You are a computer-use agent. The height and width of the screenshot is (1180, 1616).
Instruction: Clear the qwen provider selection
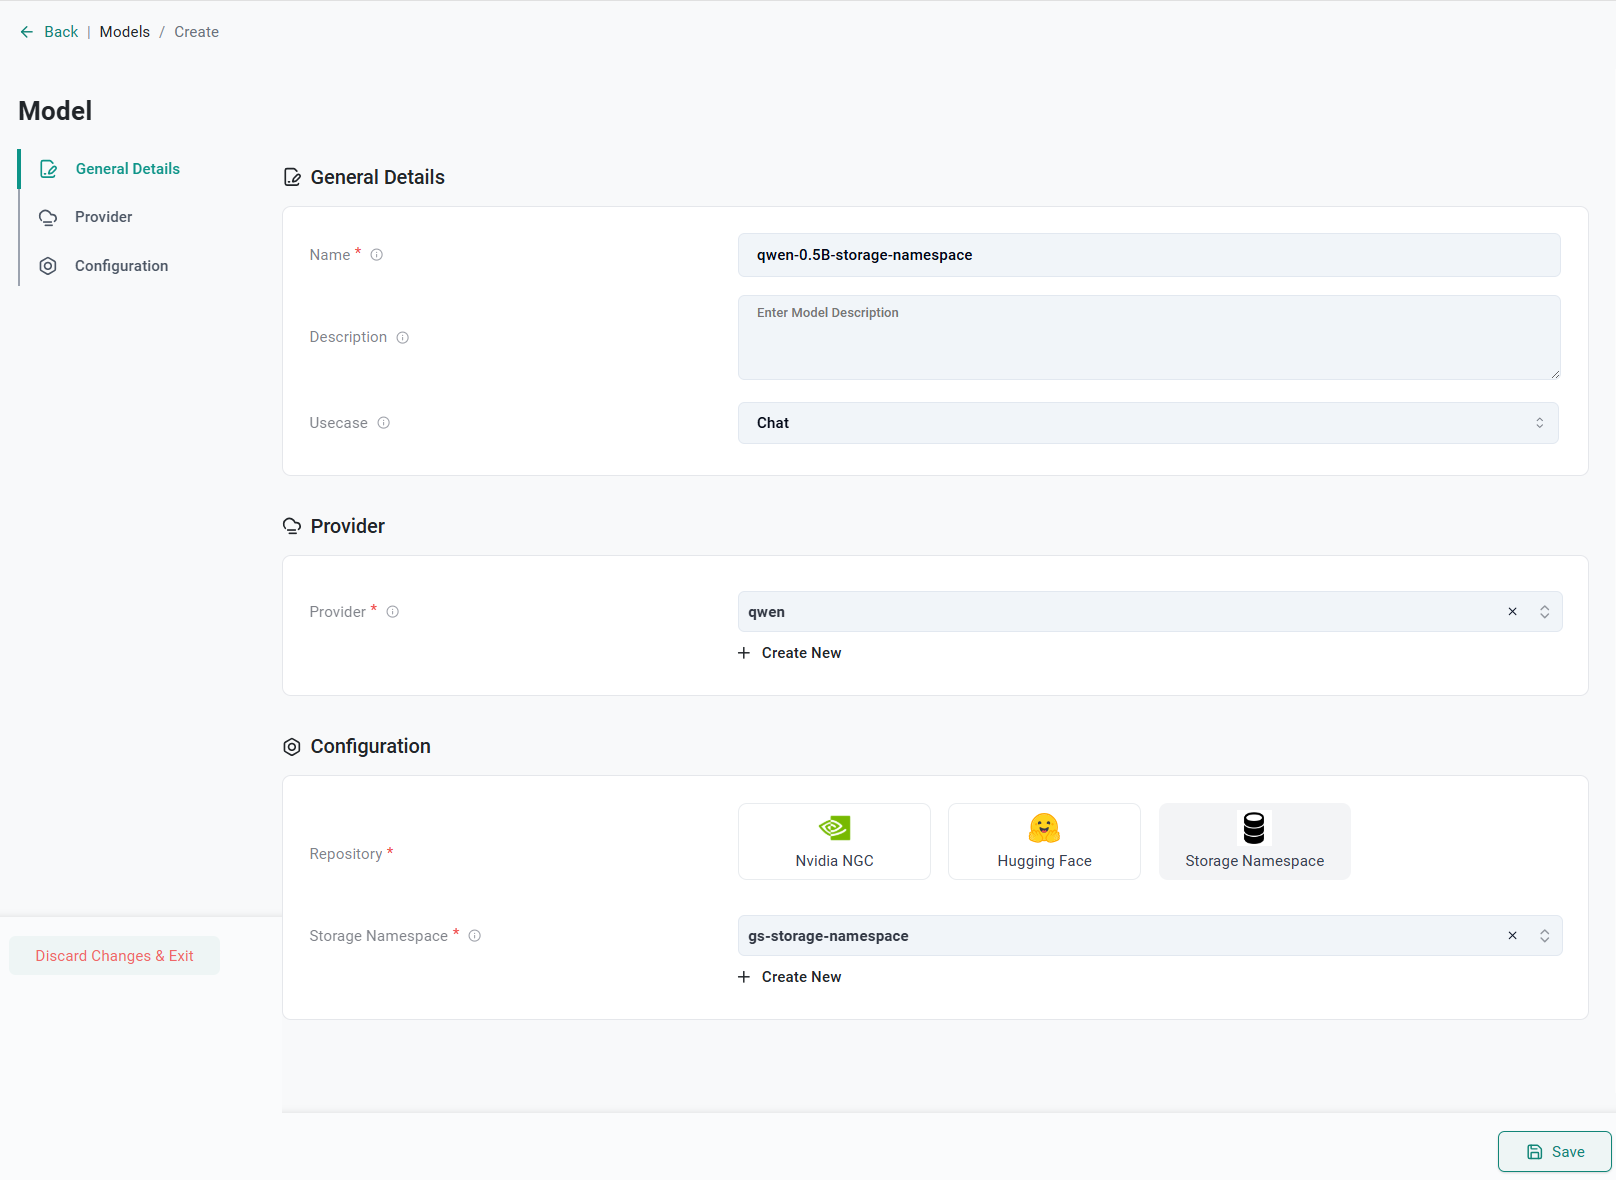coord(1512,612)
